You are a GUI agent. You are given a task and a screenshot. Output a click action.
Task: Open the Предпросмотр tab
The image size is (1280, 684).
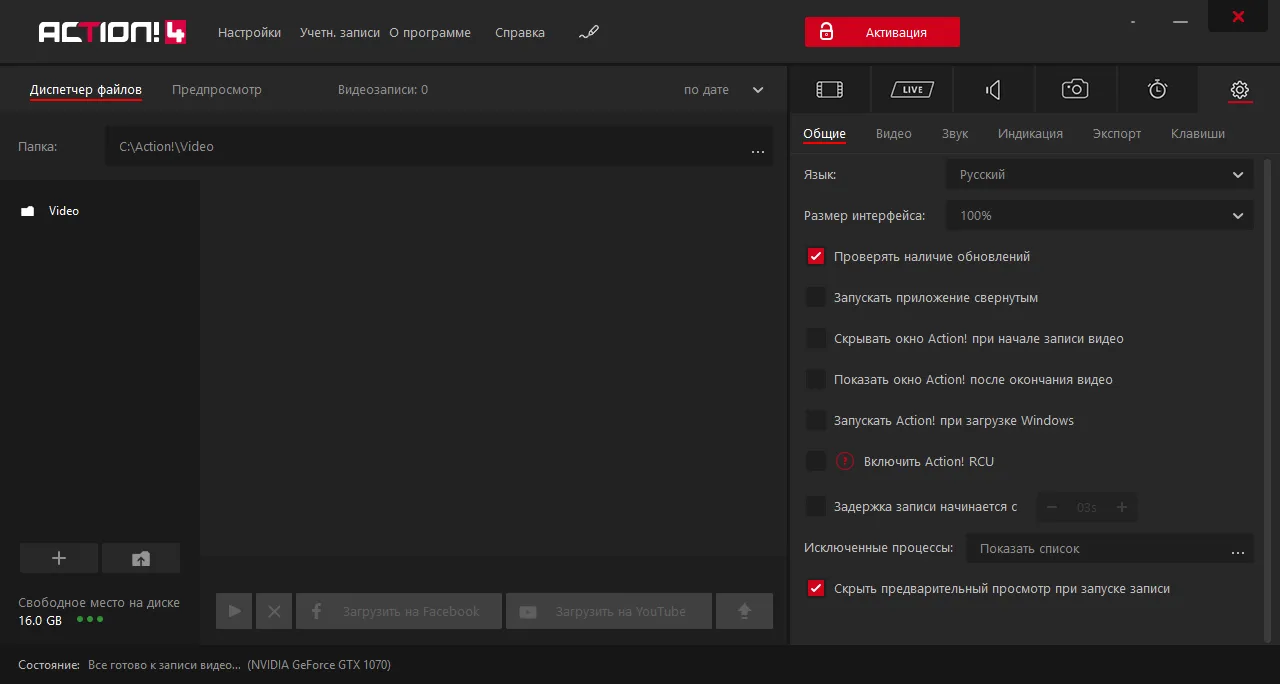click(x=216, y=90)
